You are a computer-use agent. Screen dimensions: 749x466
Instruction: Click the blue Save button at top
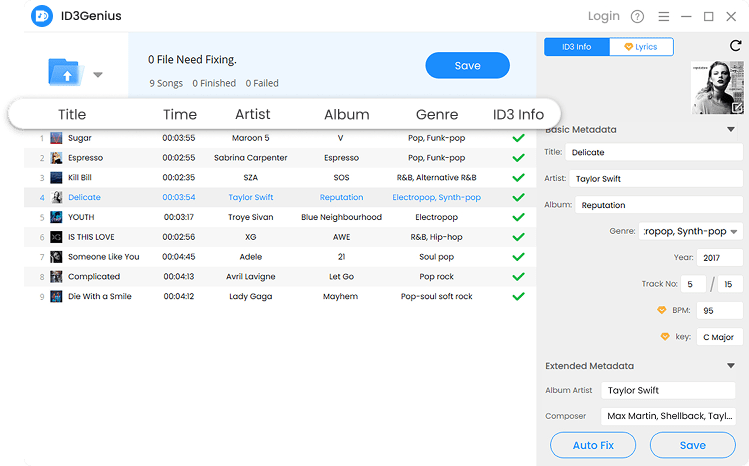click(467, 65)
